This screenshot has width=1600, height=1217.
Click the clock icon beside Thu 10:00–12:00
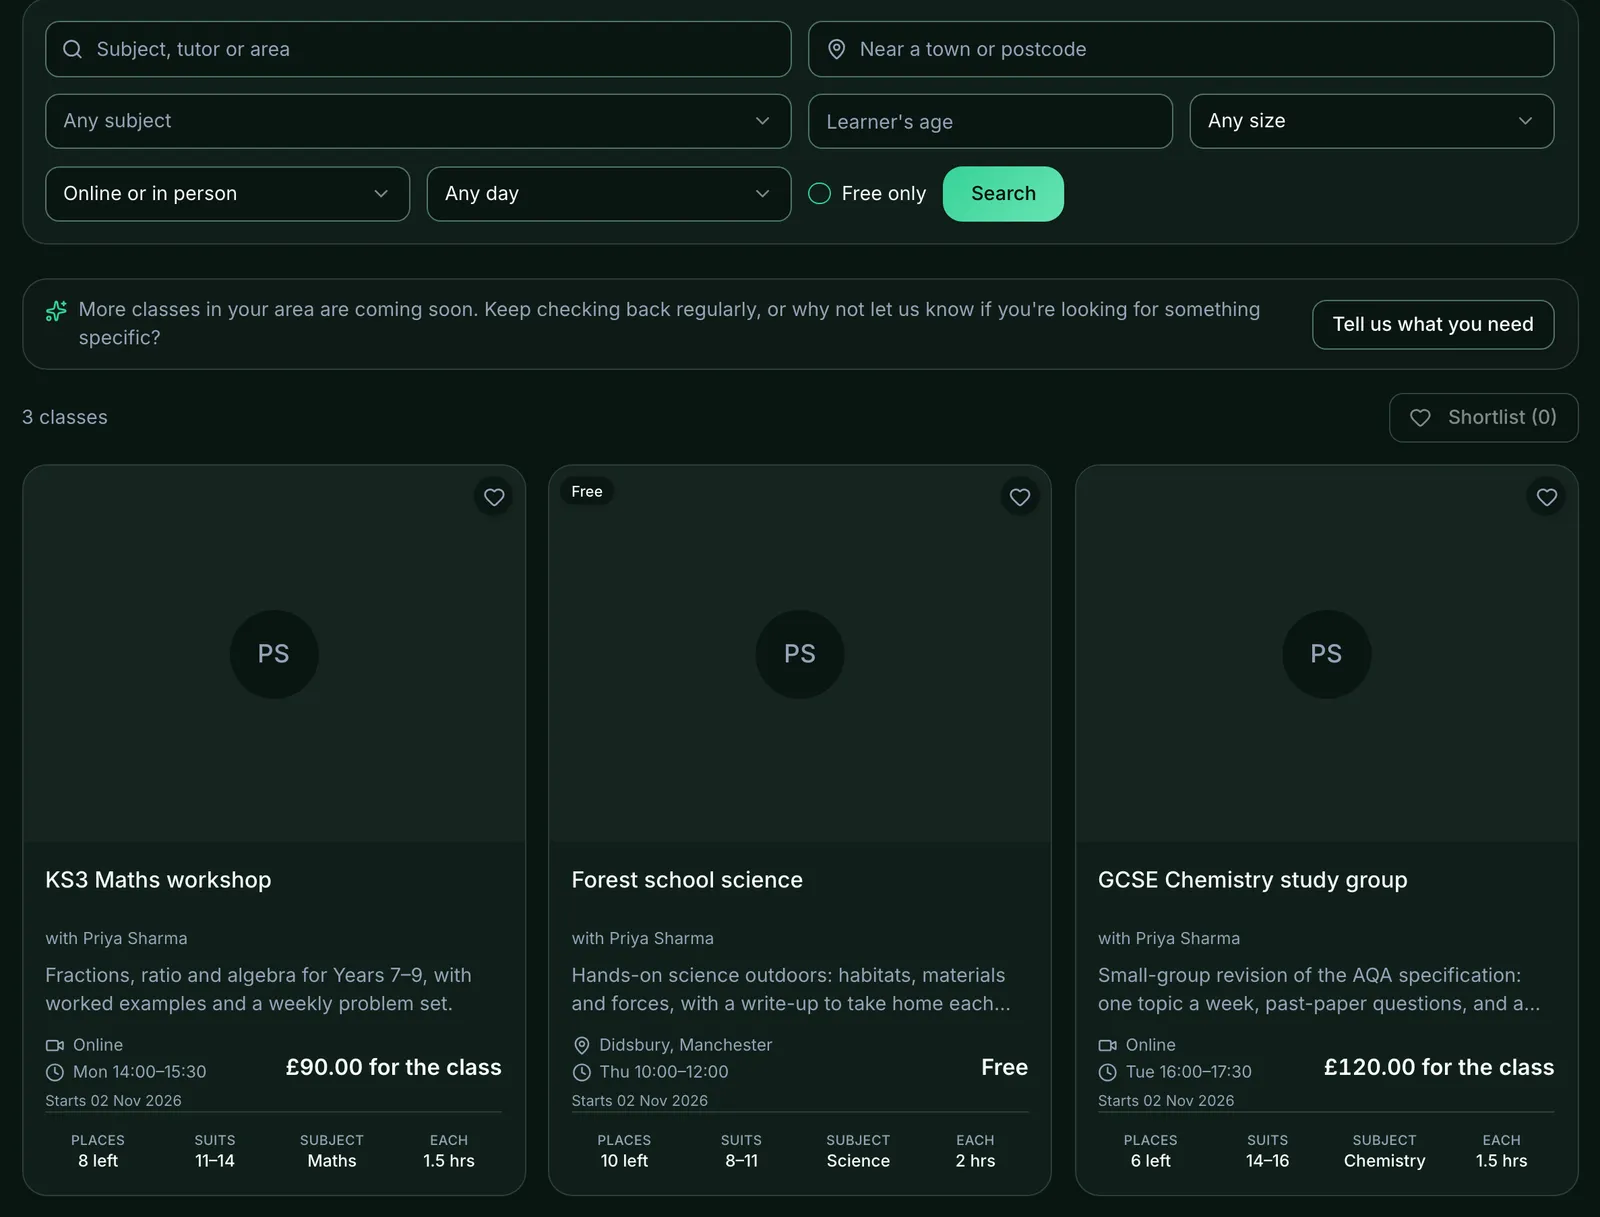581,1072
